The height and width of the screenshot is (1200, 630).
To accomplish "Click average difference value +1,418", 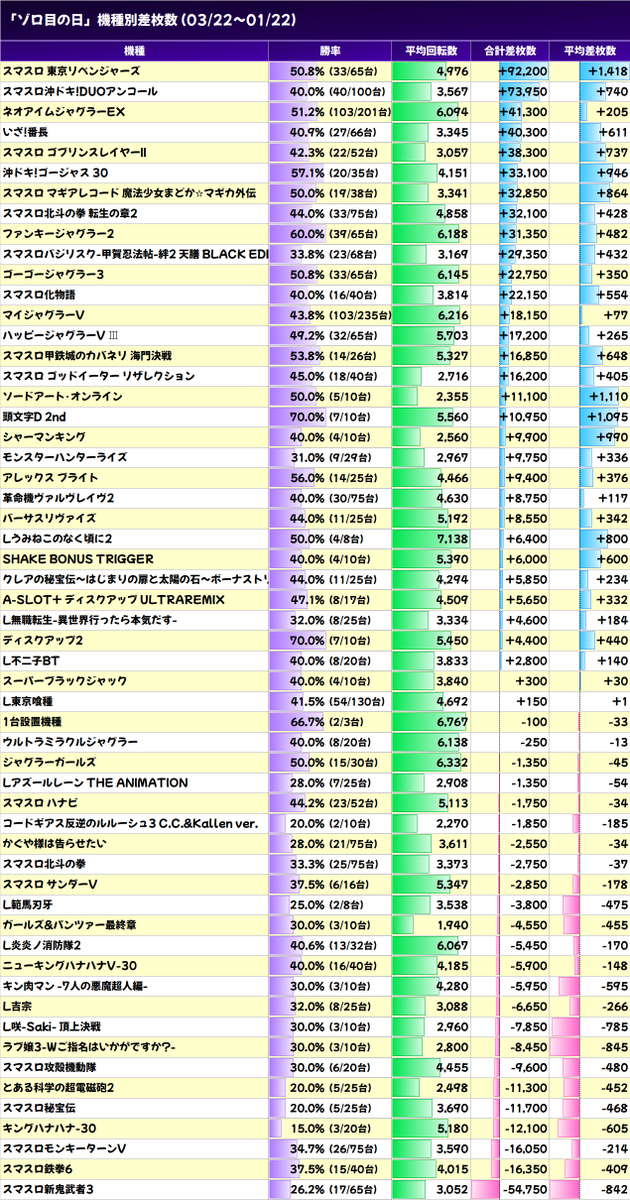I will coord(607,71).
